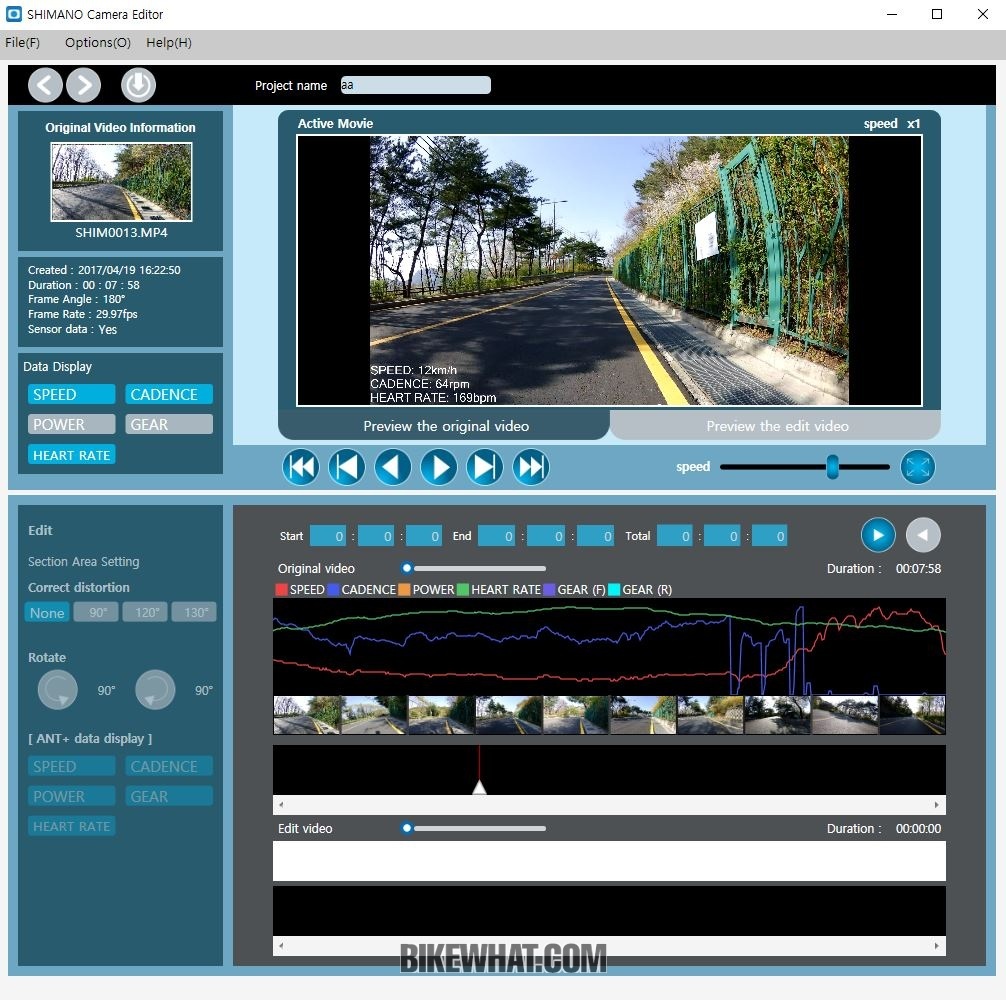The height and width of the screenshot is (1000, 1006).
Task: Toggle ANT+ HEART RATE display in Edit panel
Action: (x=71, y=826)
